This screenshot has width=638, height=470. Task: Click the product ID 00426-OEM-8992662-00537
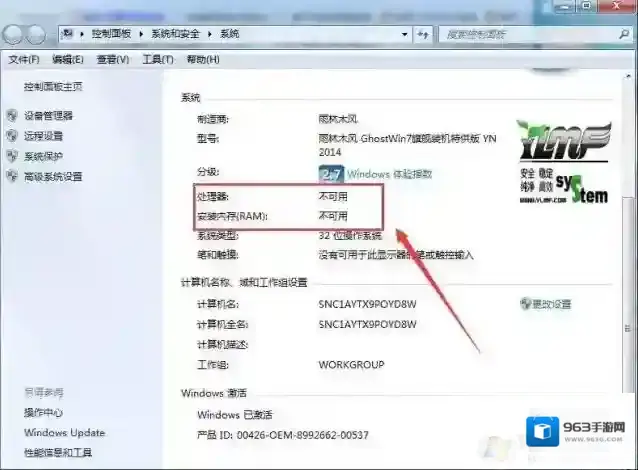303,435
